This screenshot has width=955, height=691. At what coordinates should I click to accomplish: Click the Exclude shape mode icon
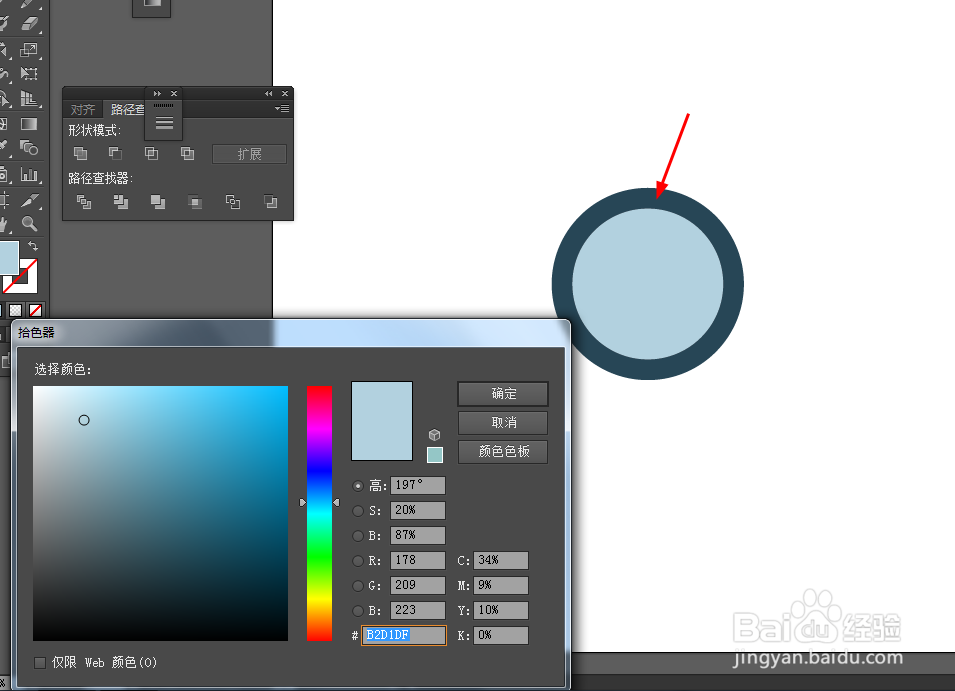tap(188, 153)
